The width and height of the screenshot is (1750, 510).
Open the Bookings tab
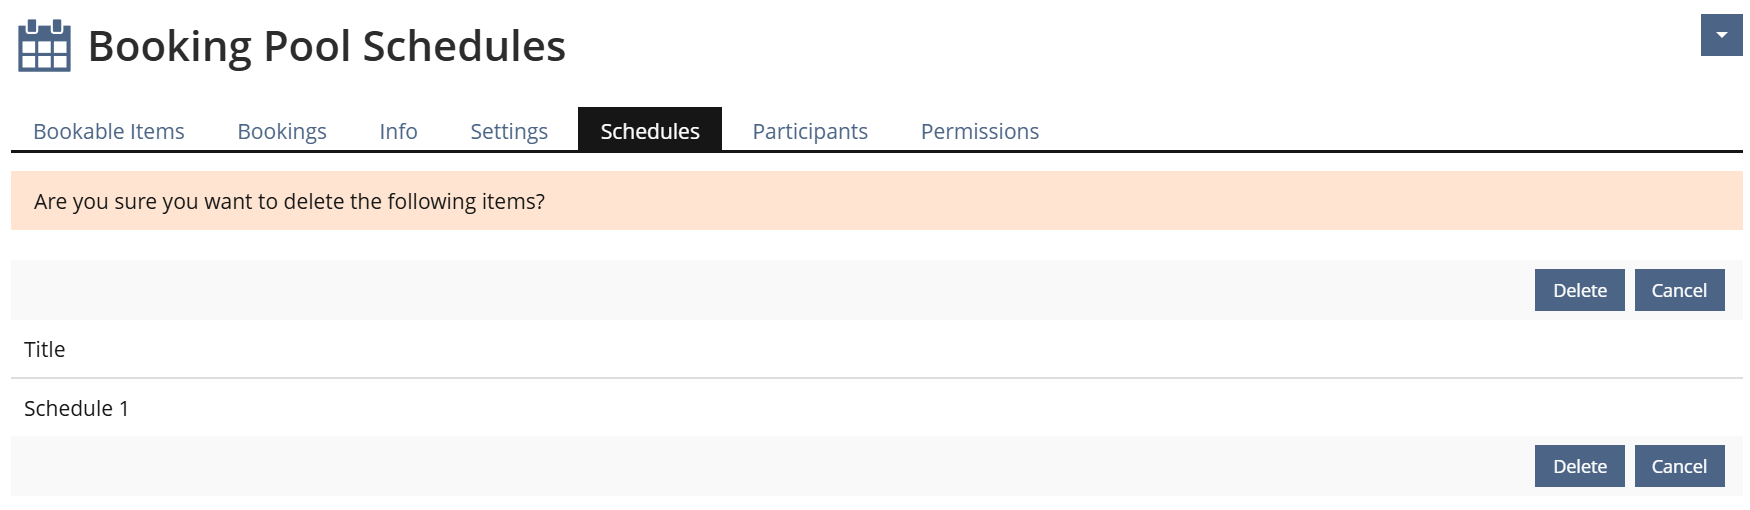282,131
